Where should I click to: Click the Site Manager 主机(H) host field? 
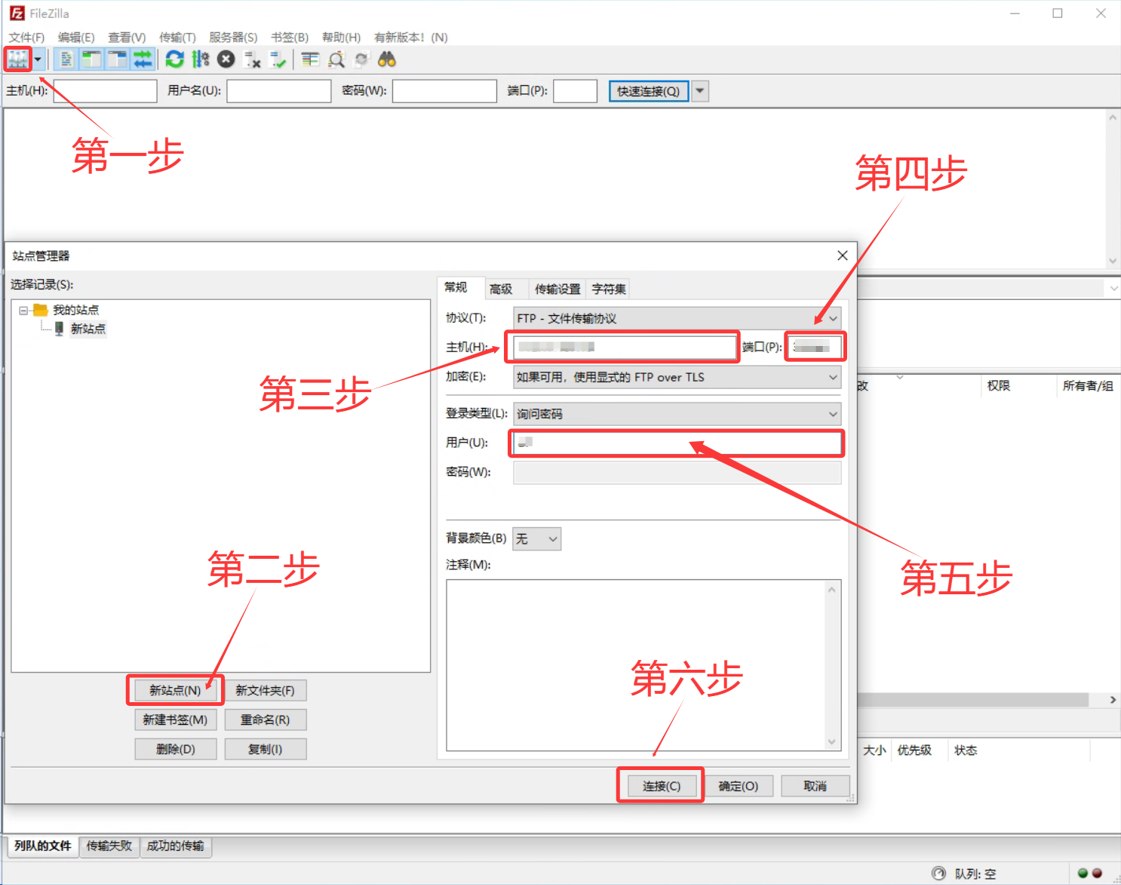[x=624, y=347]
